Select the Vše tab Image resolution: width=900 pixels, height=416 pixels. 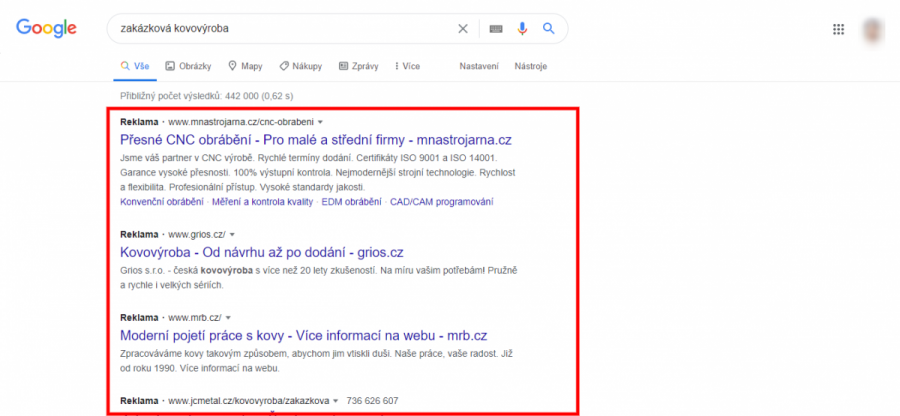[135, 67]
